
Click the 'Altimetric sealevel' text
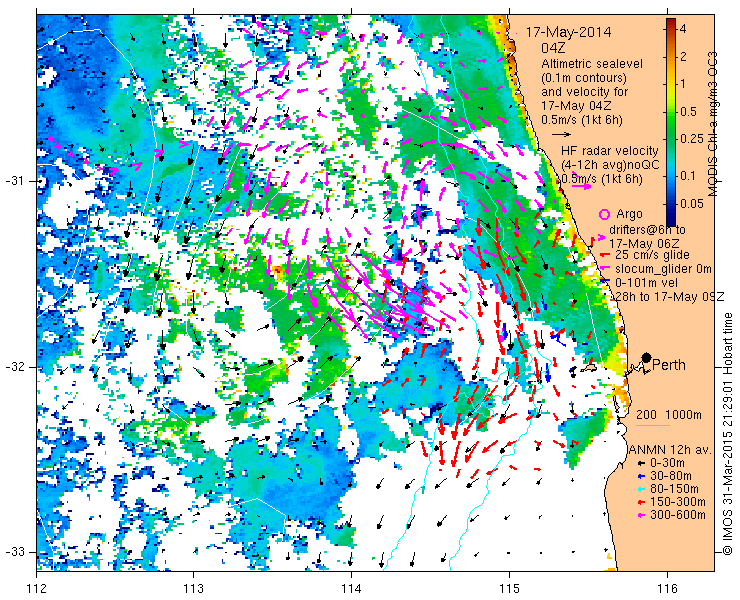[592, 64]
